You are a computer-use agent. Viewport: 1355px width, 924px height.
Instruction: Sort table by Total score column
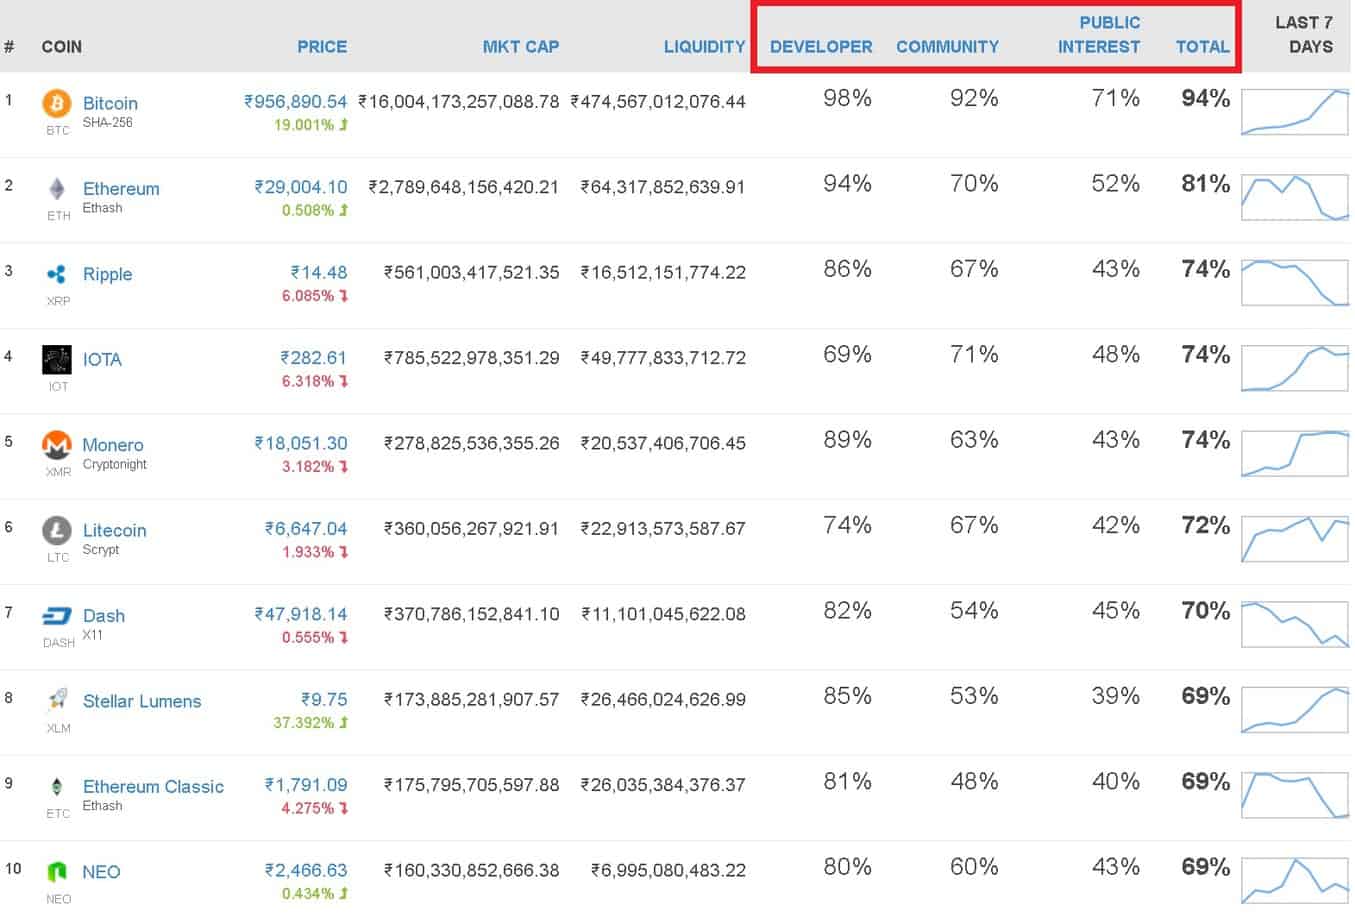coord(1202,47)
